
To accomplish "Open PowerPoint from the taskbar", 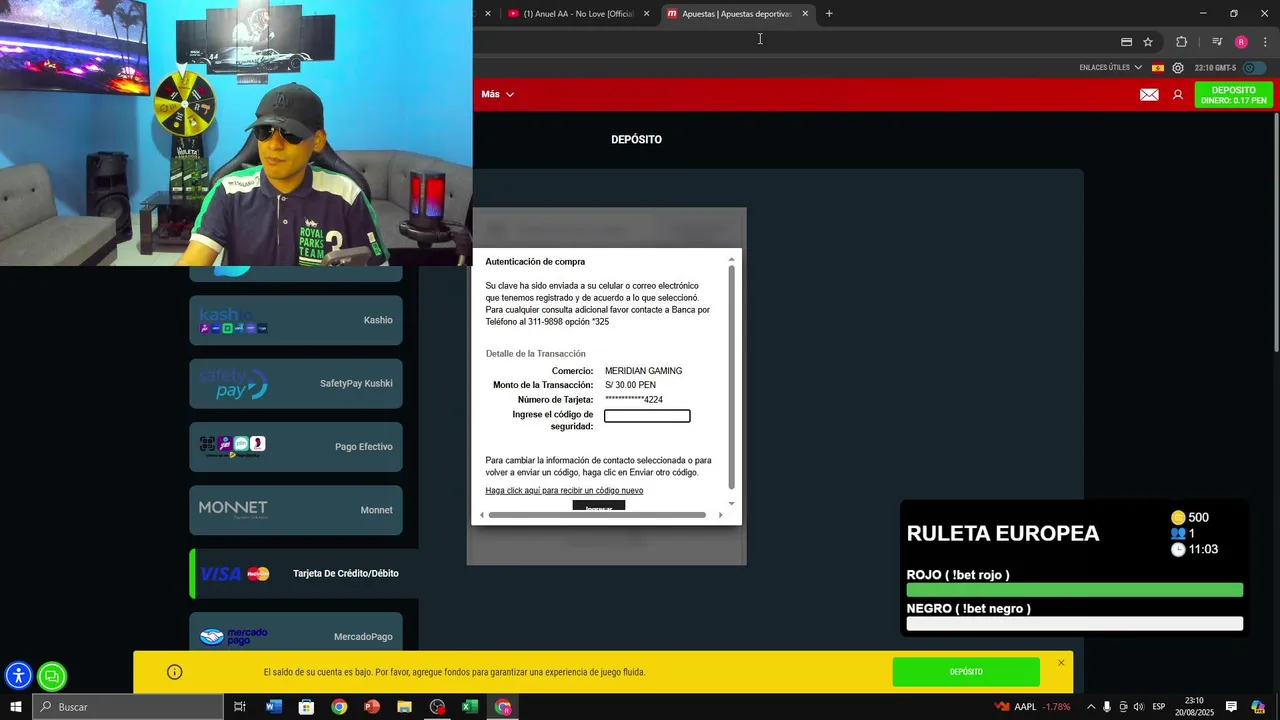I will (x=372, y=707).
